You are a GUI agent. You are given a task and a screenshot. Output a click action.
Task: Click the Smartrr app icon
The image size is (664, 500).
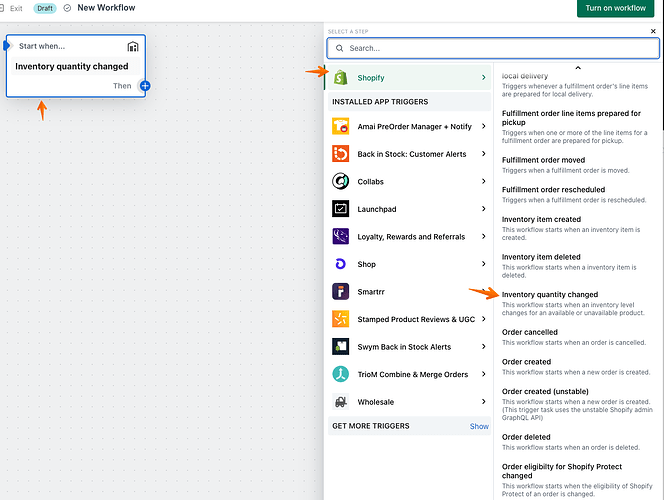(340, 291)
